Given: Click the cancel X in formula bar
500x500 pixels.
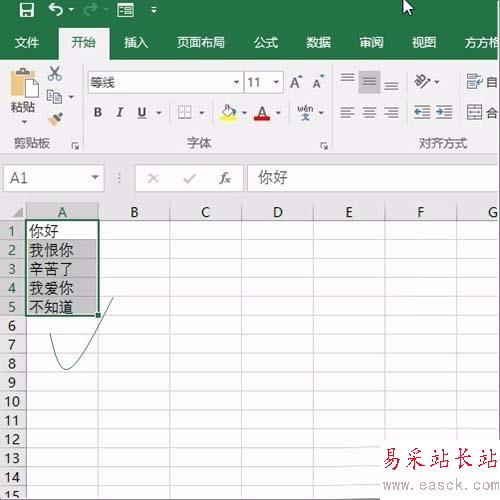Looking at the screenshot, I should [153, 178].
